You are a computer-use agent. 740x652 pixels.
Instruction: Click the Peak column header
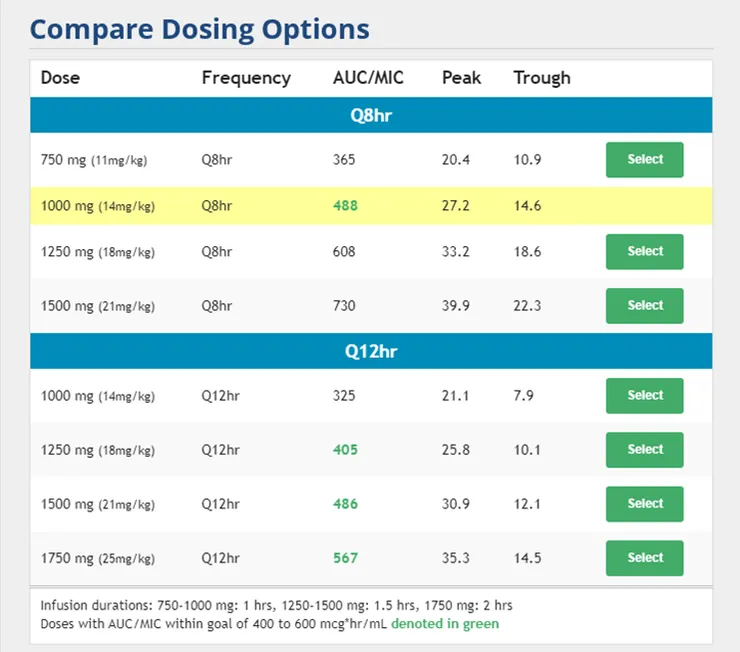[461, 78]
